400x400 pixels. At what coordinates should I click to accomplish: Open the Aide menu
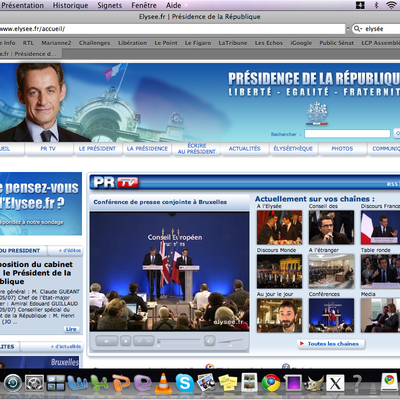click(x=174, y=5)
